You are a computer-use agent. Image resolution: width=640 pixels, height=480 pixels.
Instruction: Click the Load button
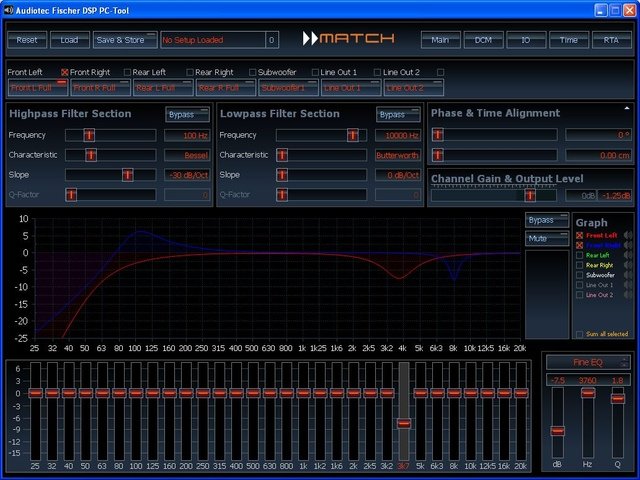tap(69, 40)
